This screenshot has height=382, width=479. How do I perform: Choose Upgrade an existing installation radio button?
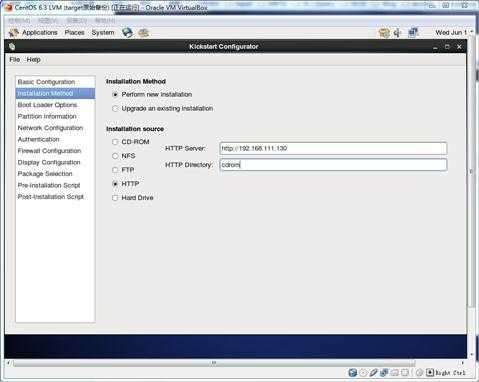(115, 109)
